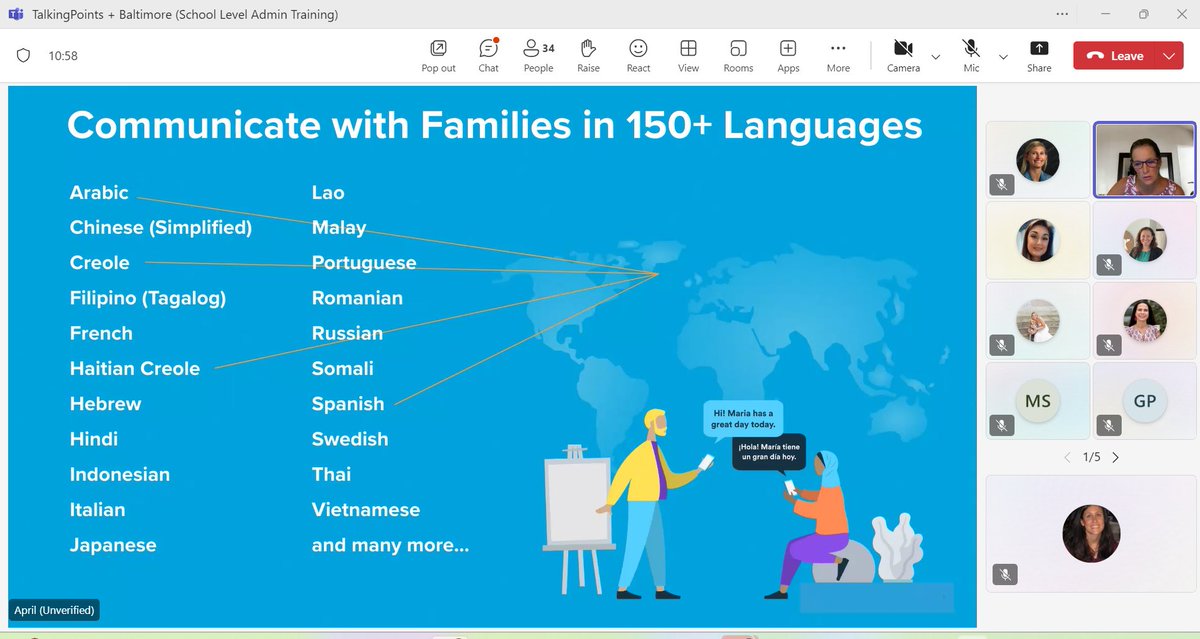1200x639 pixels.
Task: Raise your hand in the meeting
Action: pyautogui.click(x=588, y=56)
